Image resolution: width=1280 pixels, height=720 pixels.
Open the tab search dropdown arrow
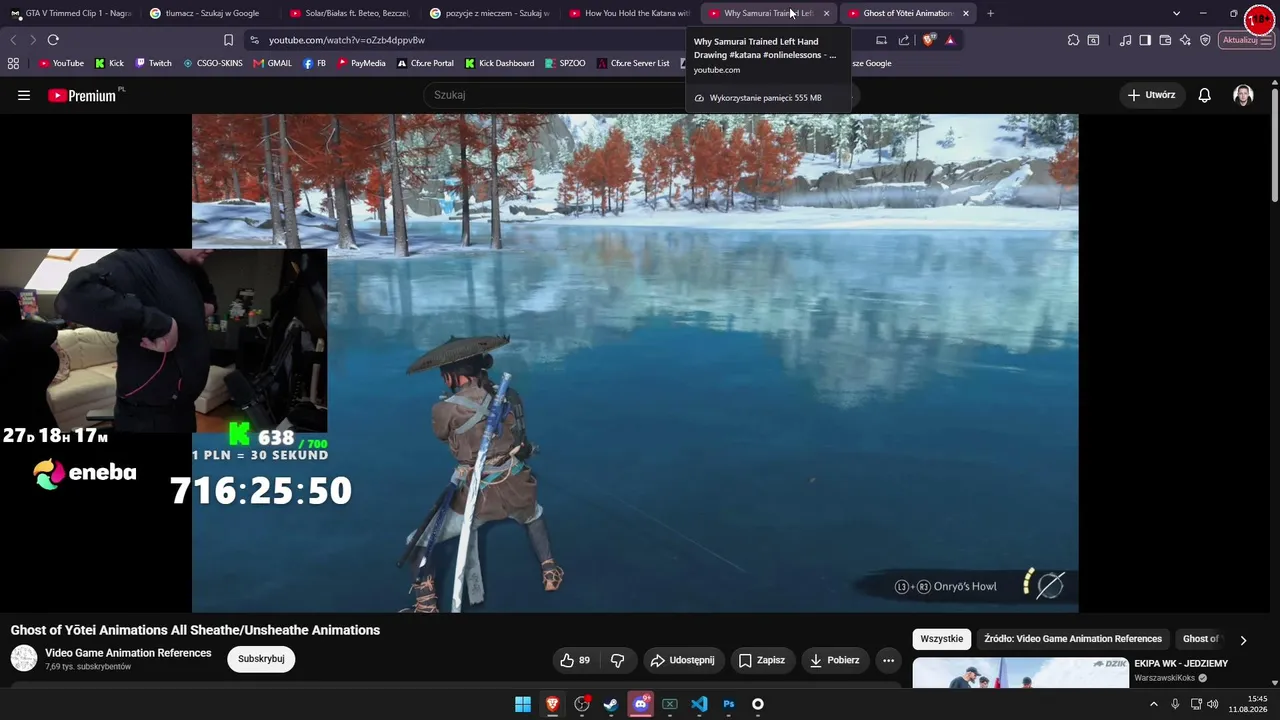point(1176,13)
